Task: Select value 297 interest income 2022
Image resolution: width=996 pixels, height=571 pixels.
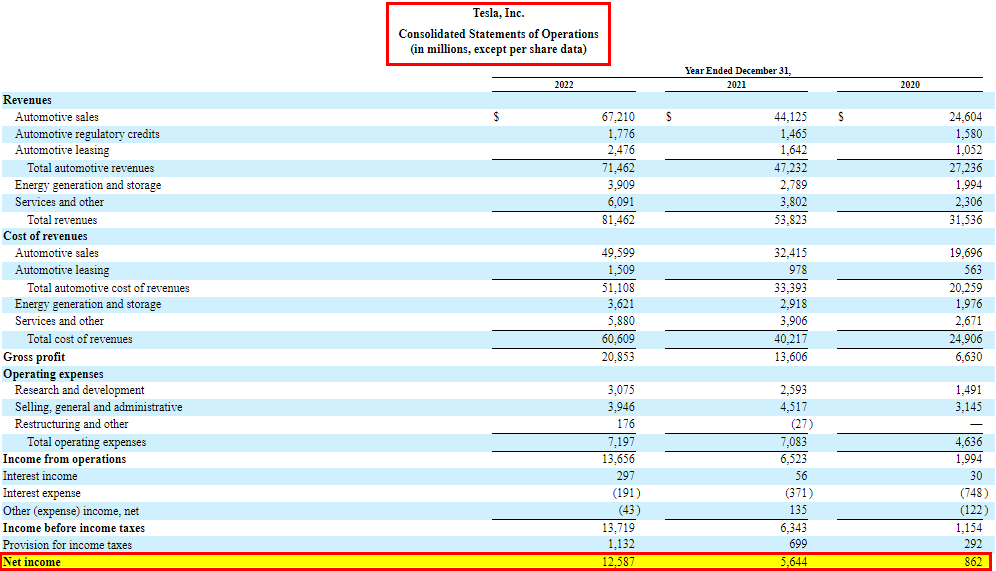Action: coord(625,476)
